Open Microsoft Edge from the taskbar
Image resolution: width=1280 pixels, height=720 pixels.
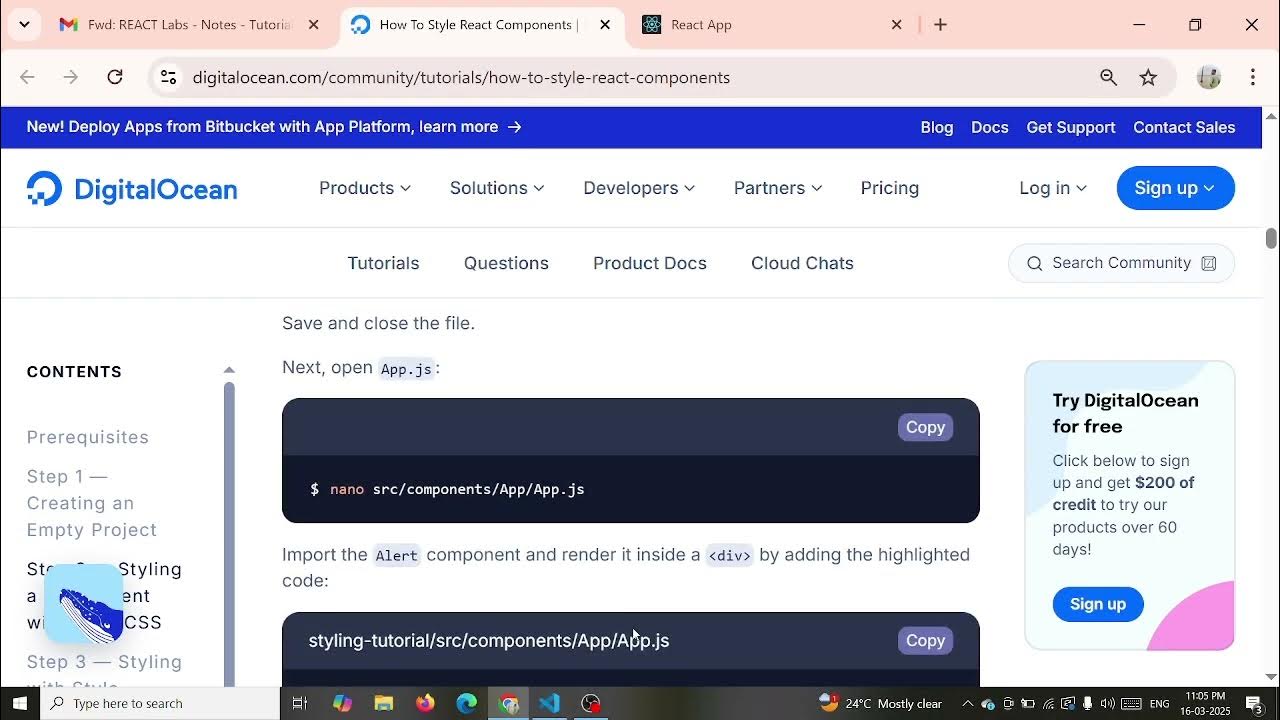(467, 703)
